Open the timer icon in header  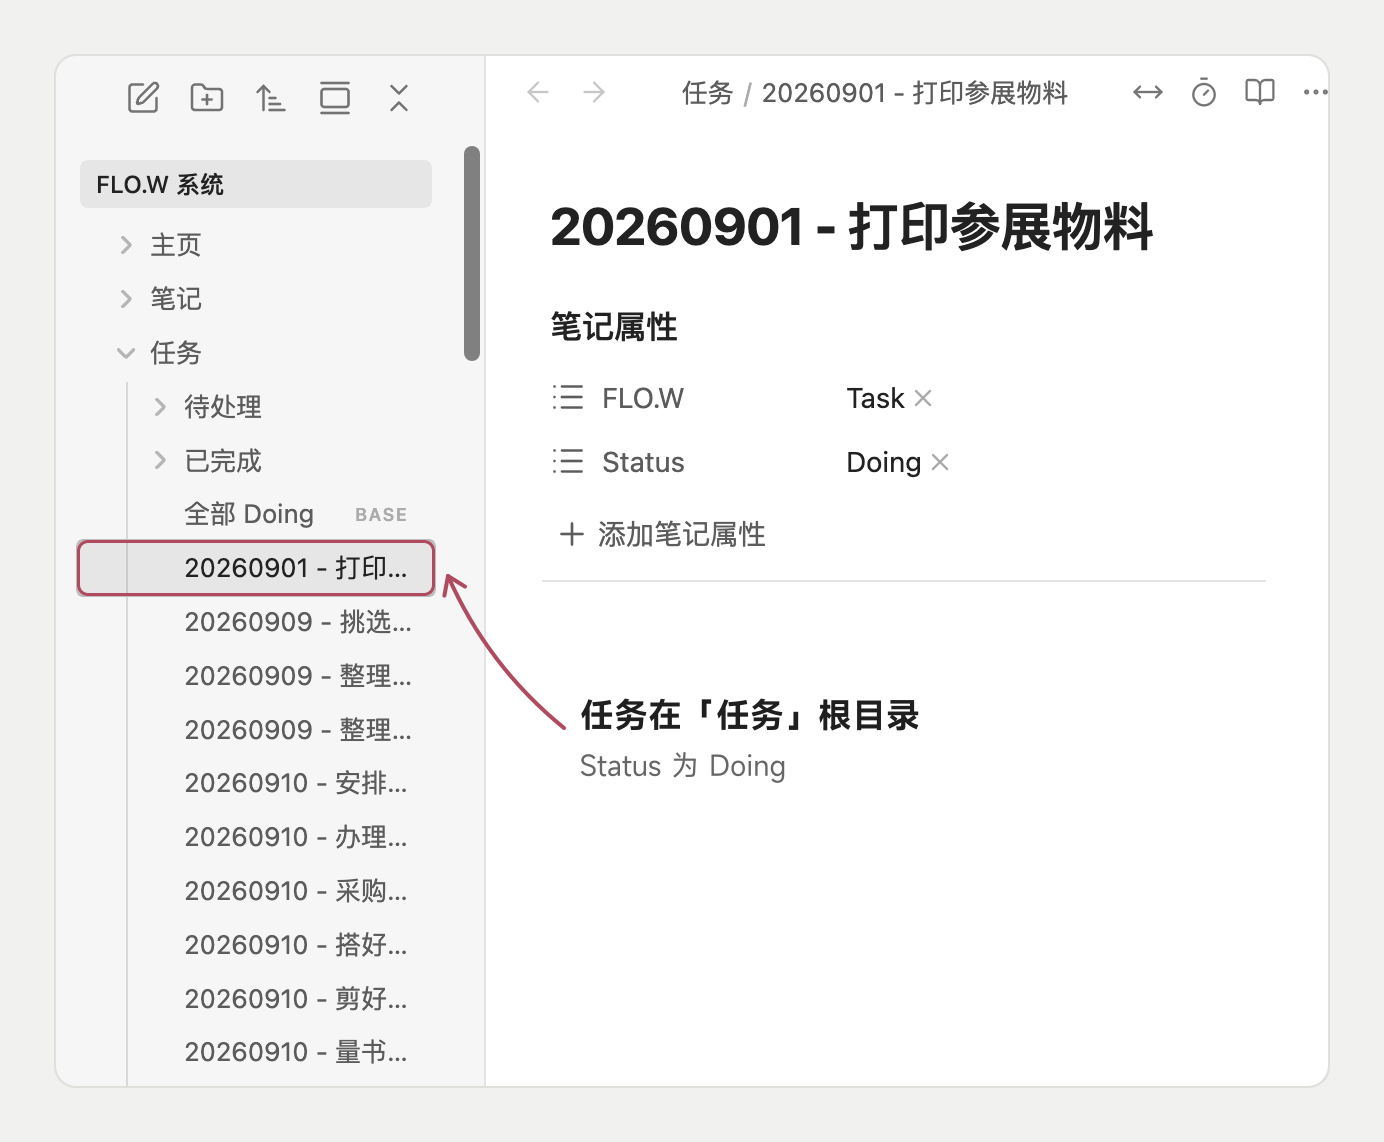tap(1204, 93)
